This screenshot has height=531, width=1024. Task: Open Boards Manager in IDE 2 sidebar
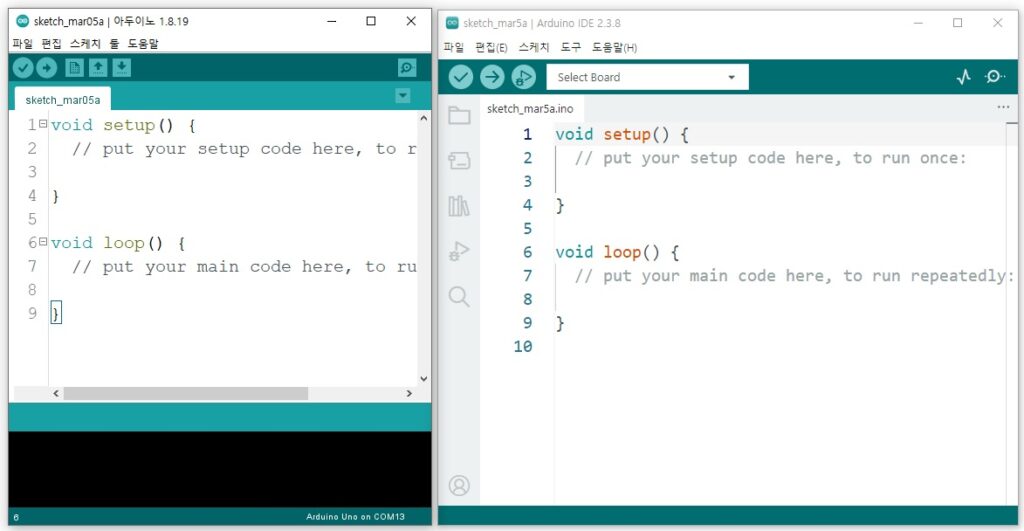(459, 160)
